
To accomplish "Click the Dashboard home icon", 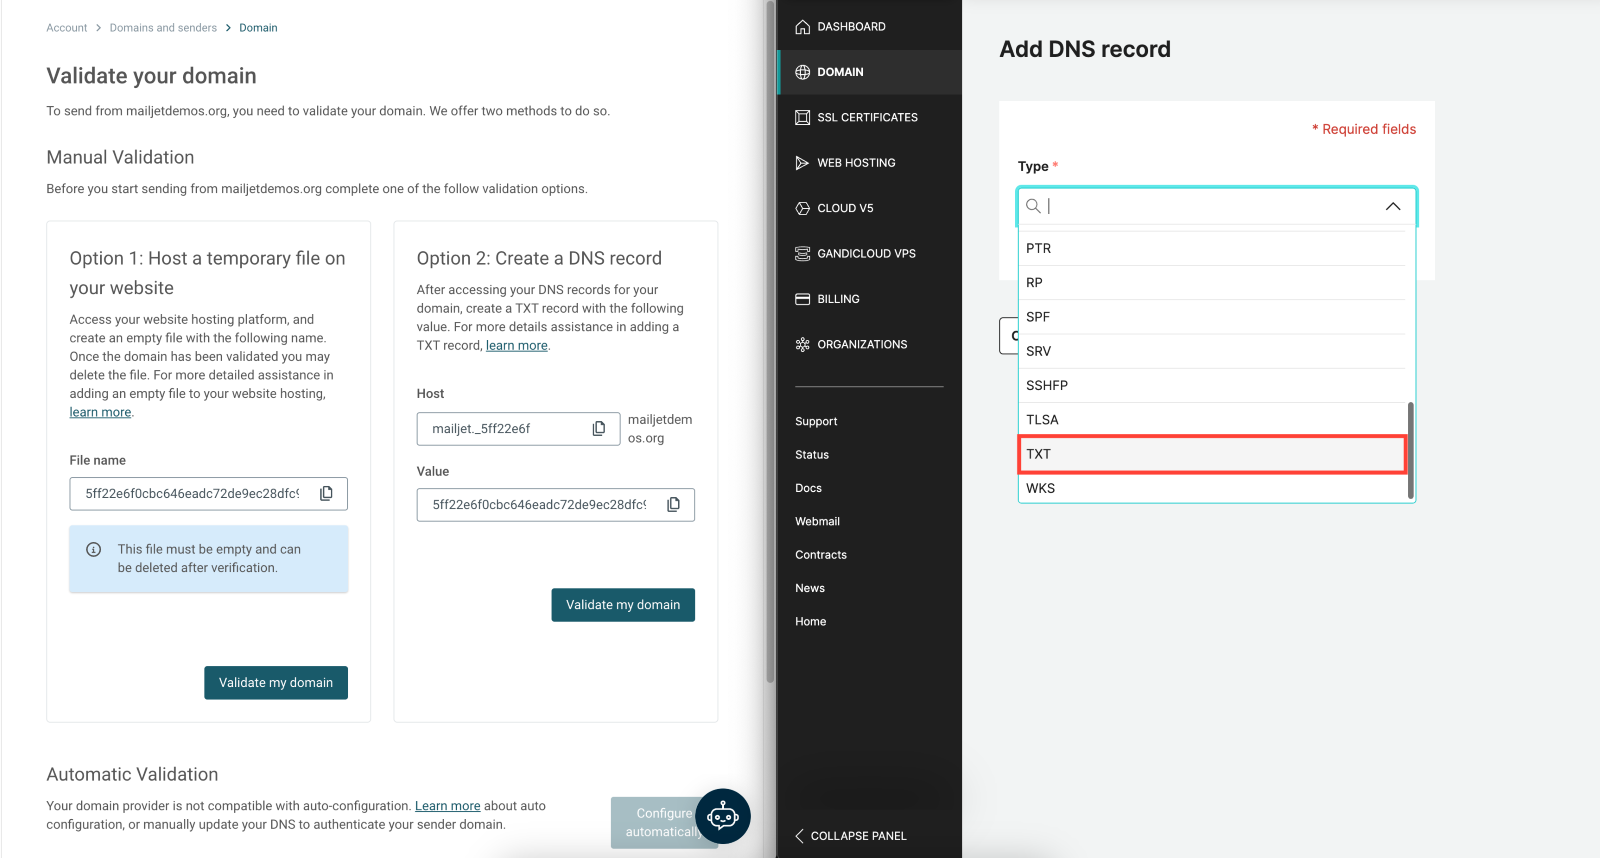I will pos(802,27).
